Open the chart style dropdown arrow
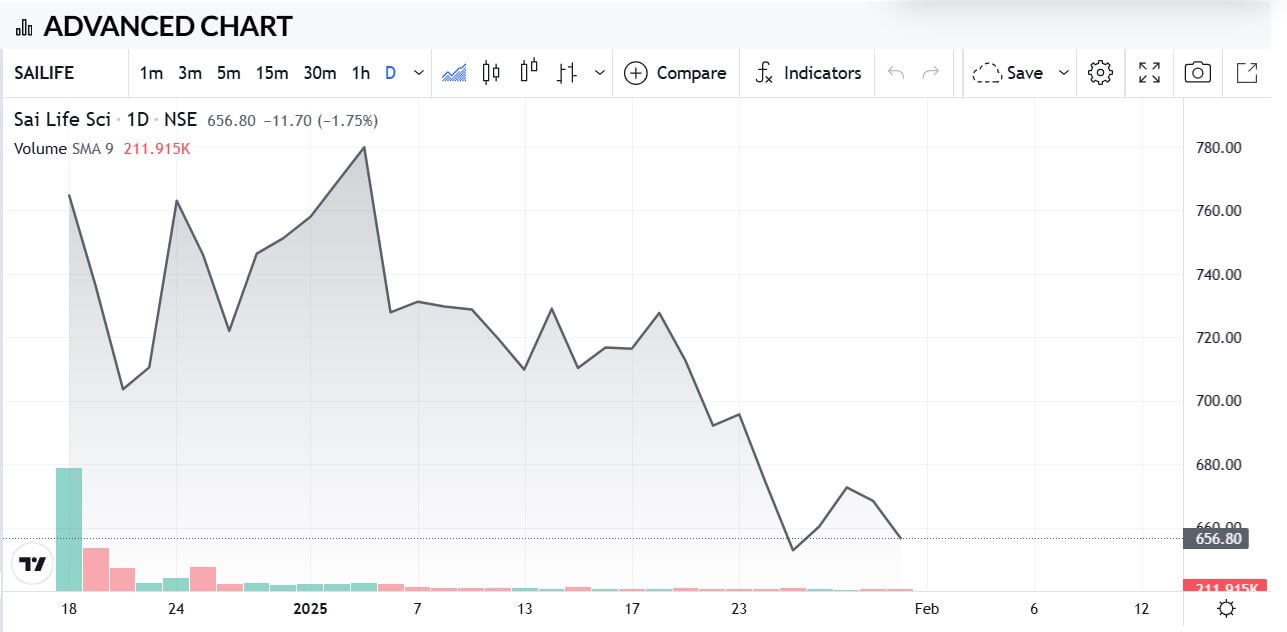 coord(599,73)
